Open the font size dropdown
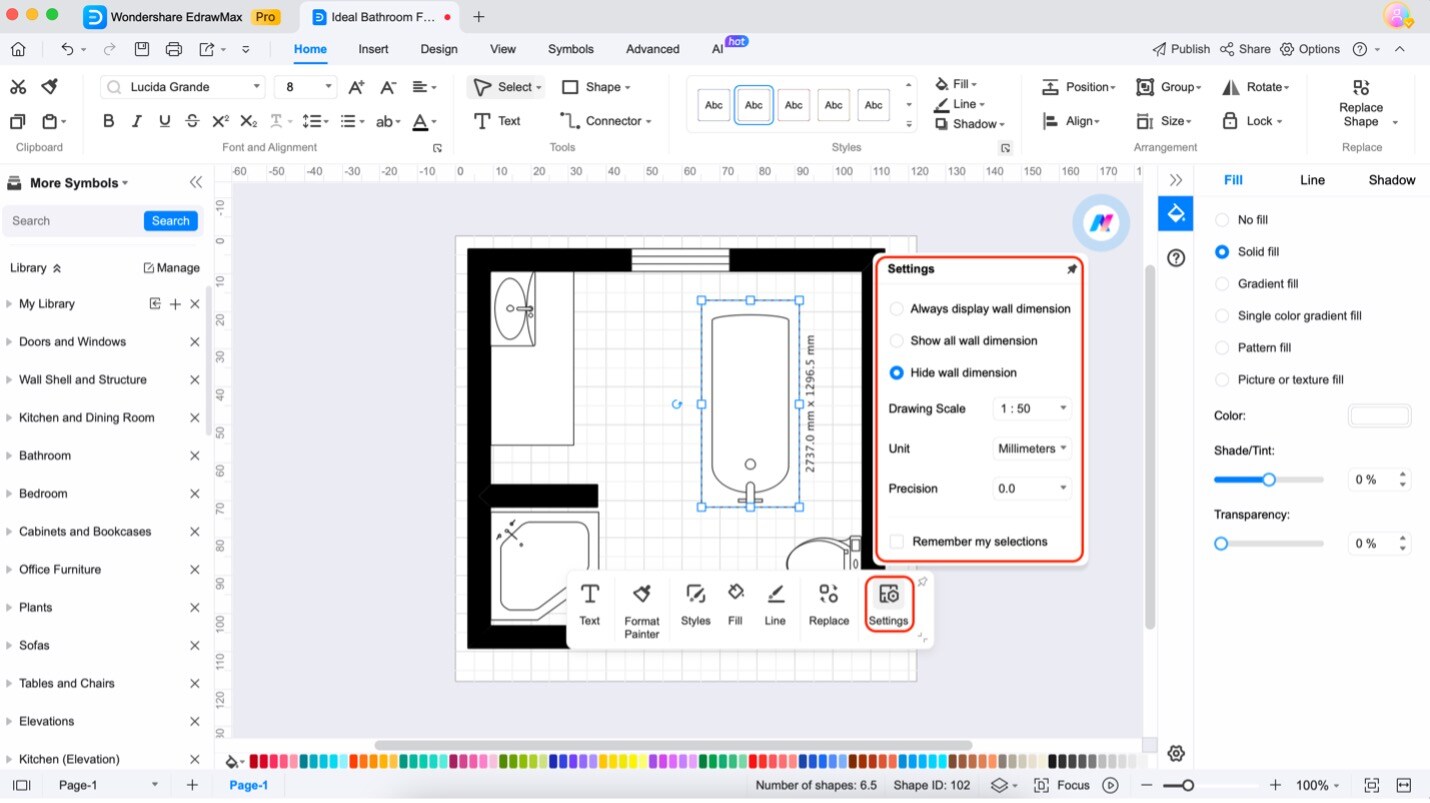 (306, 87)
